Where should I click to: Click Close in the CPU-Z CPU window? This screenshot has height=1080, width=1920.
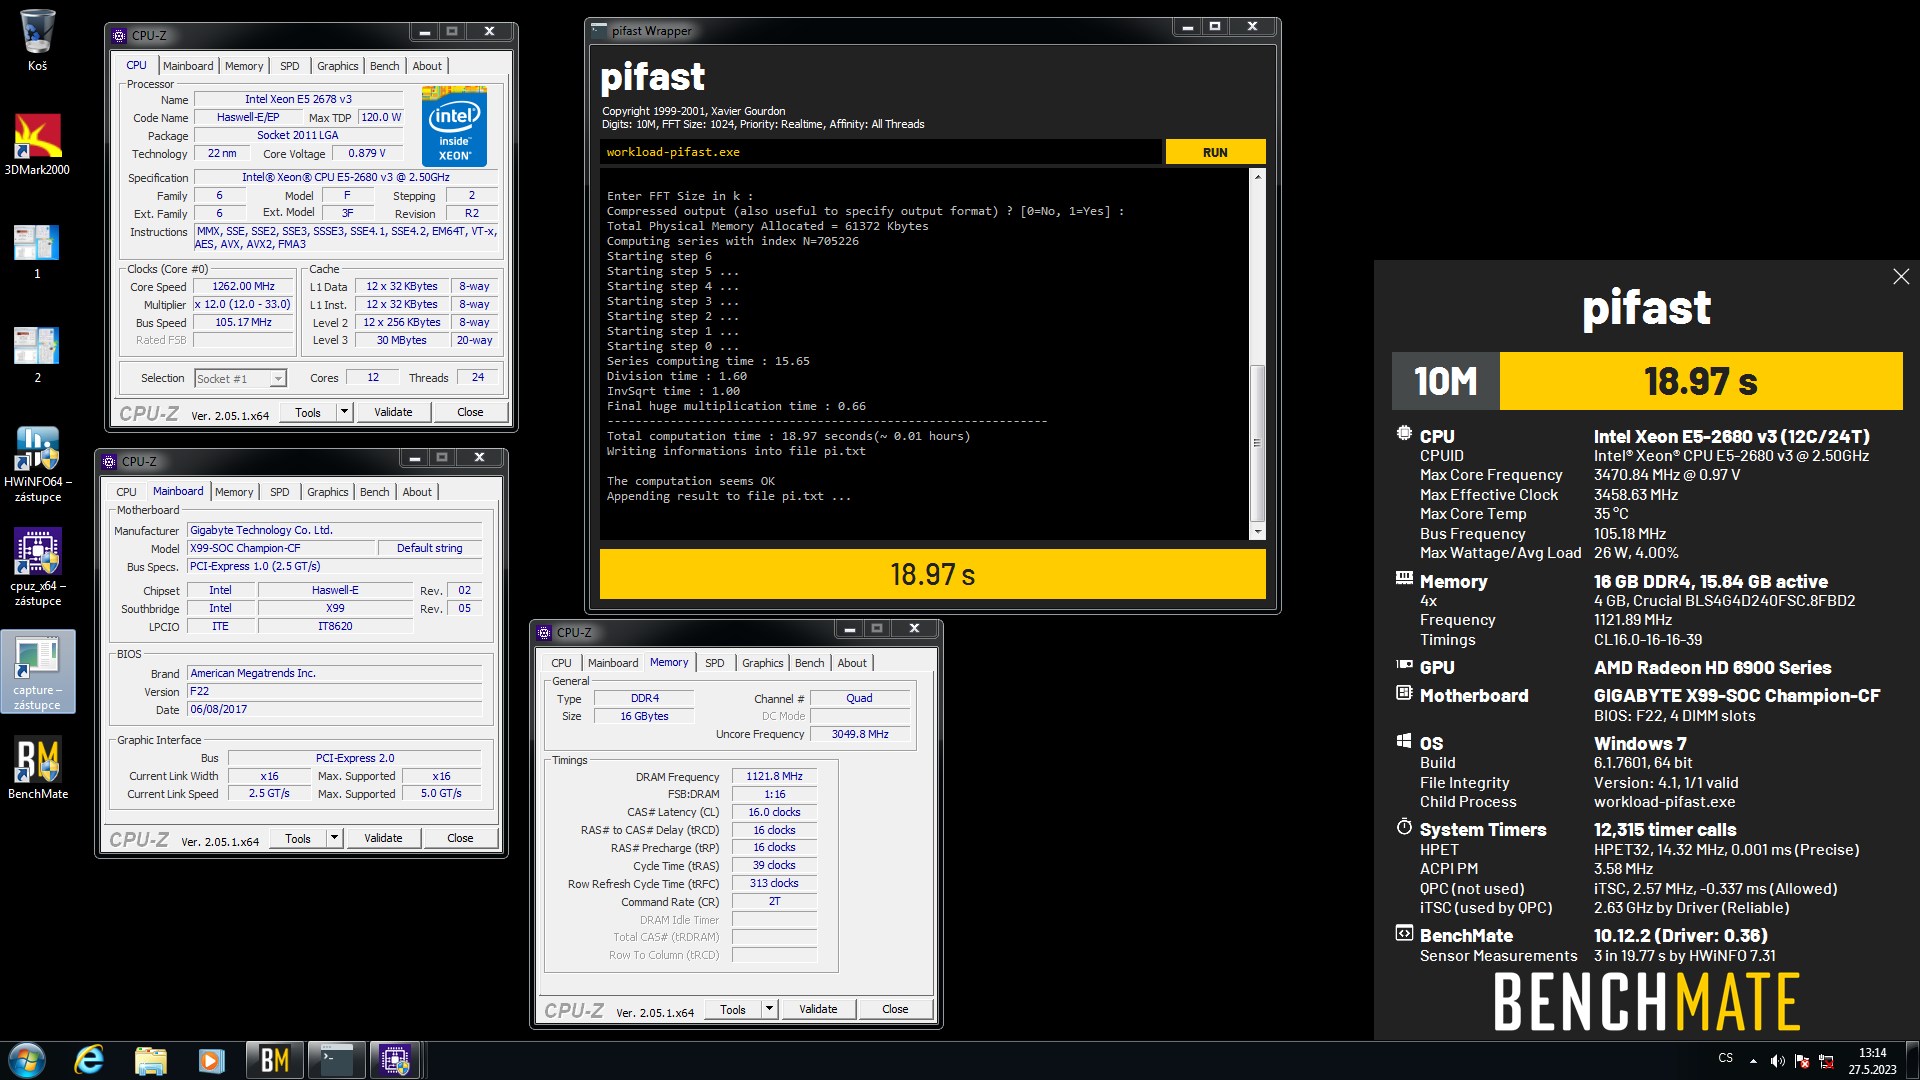(470, 412)
